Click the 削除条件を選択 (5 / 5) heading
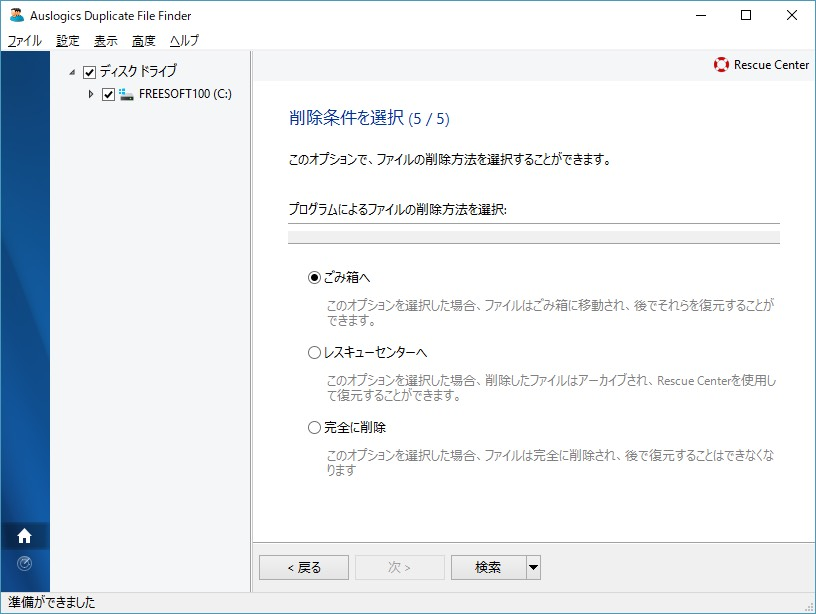This screenshot has width=816, height=614. point(369,118)
